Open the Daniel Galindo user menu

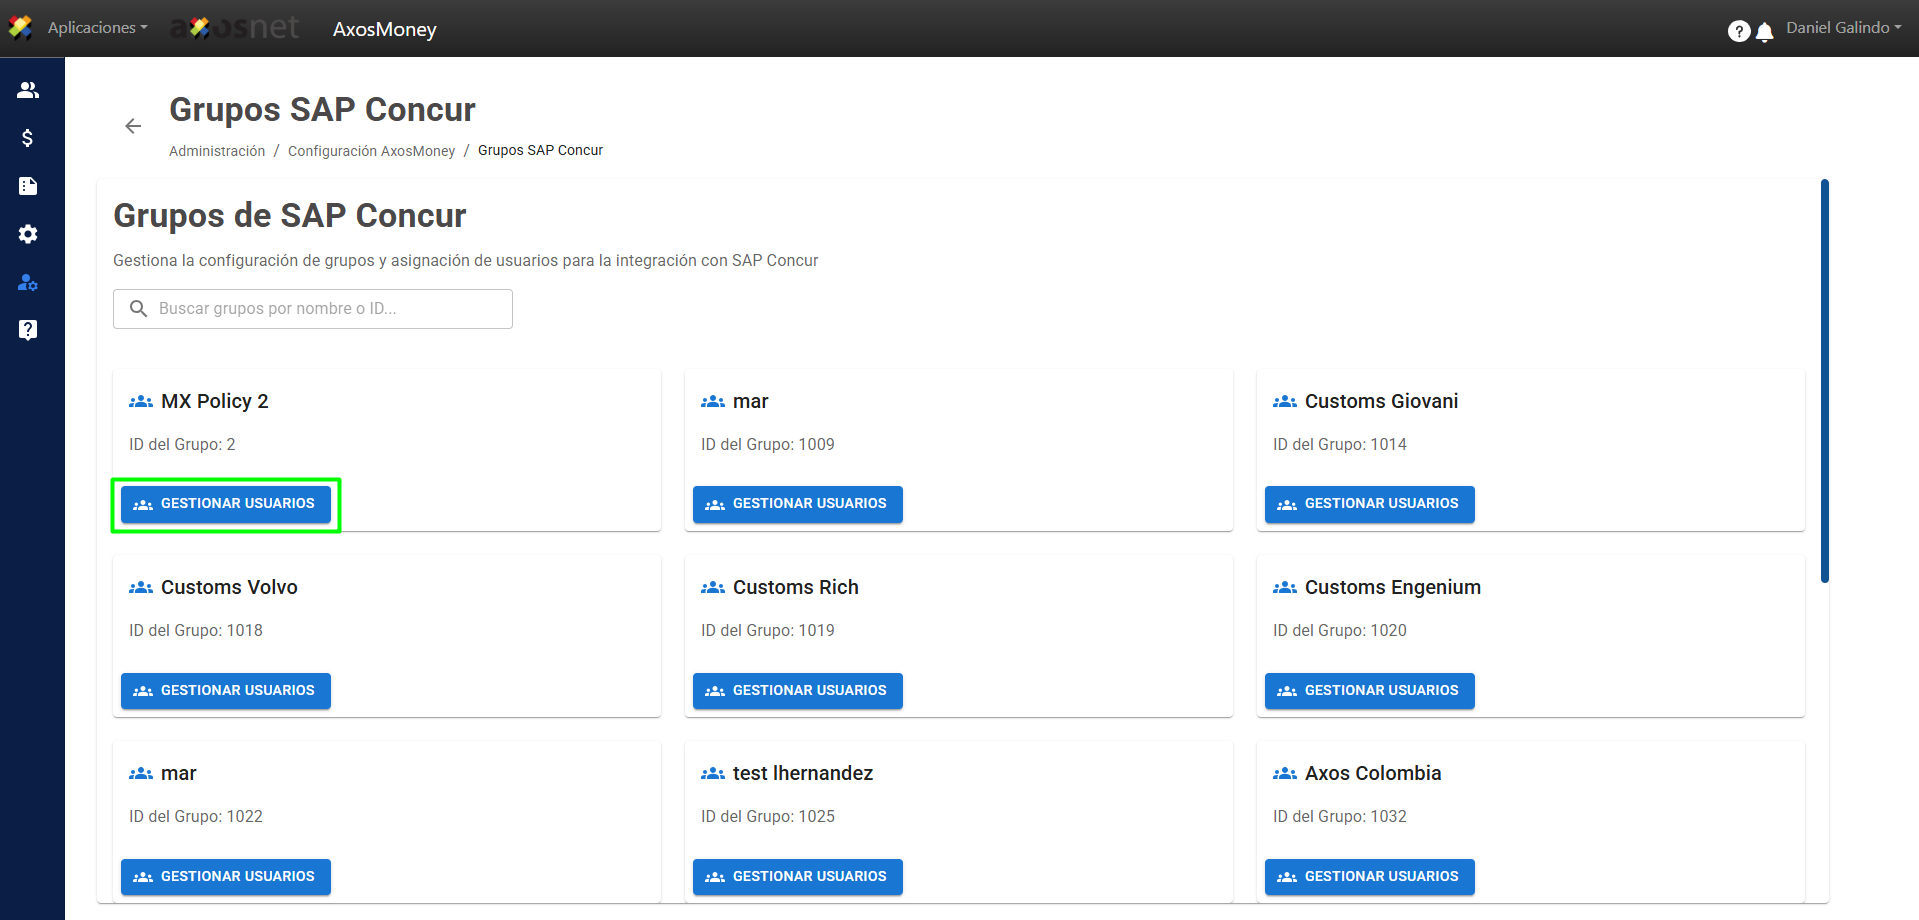coord(1843,28)
